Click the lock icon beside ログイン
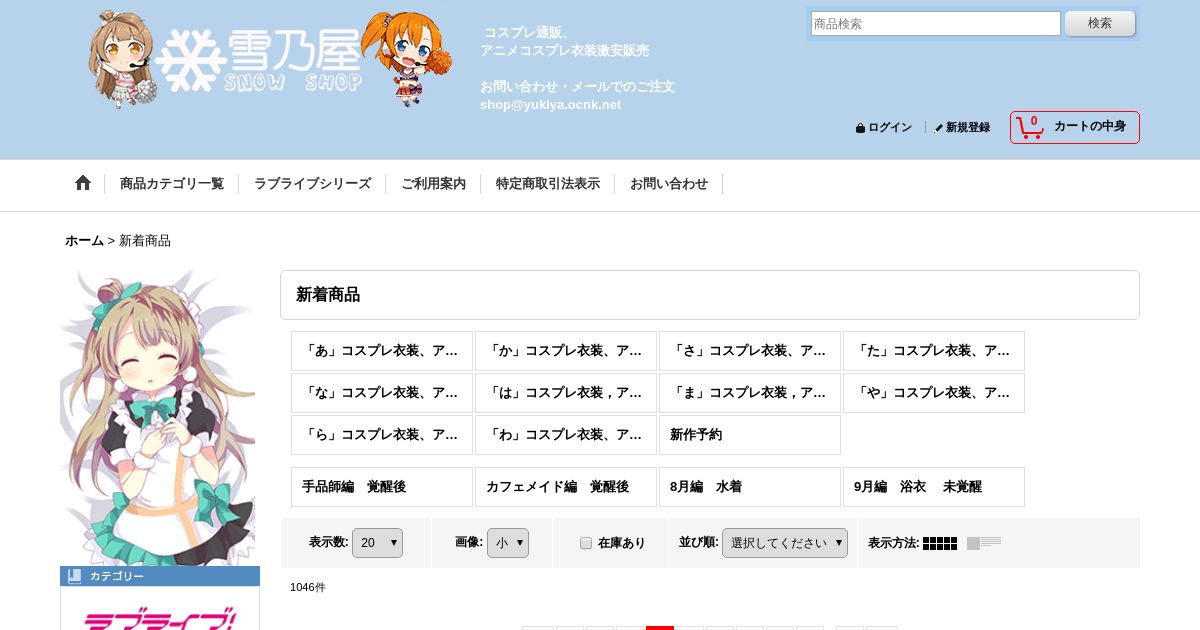 click(x=860, y=128)
